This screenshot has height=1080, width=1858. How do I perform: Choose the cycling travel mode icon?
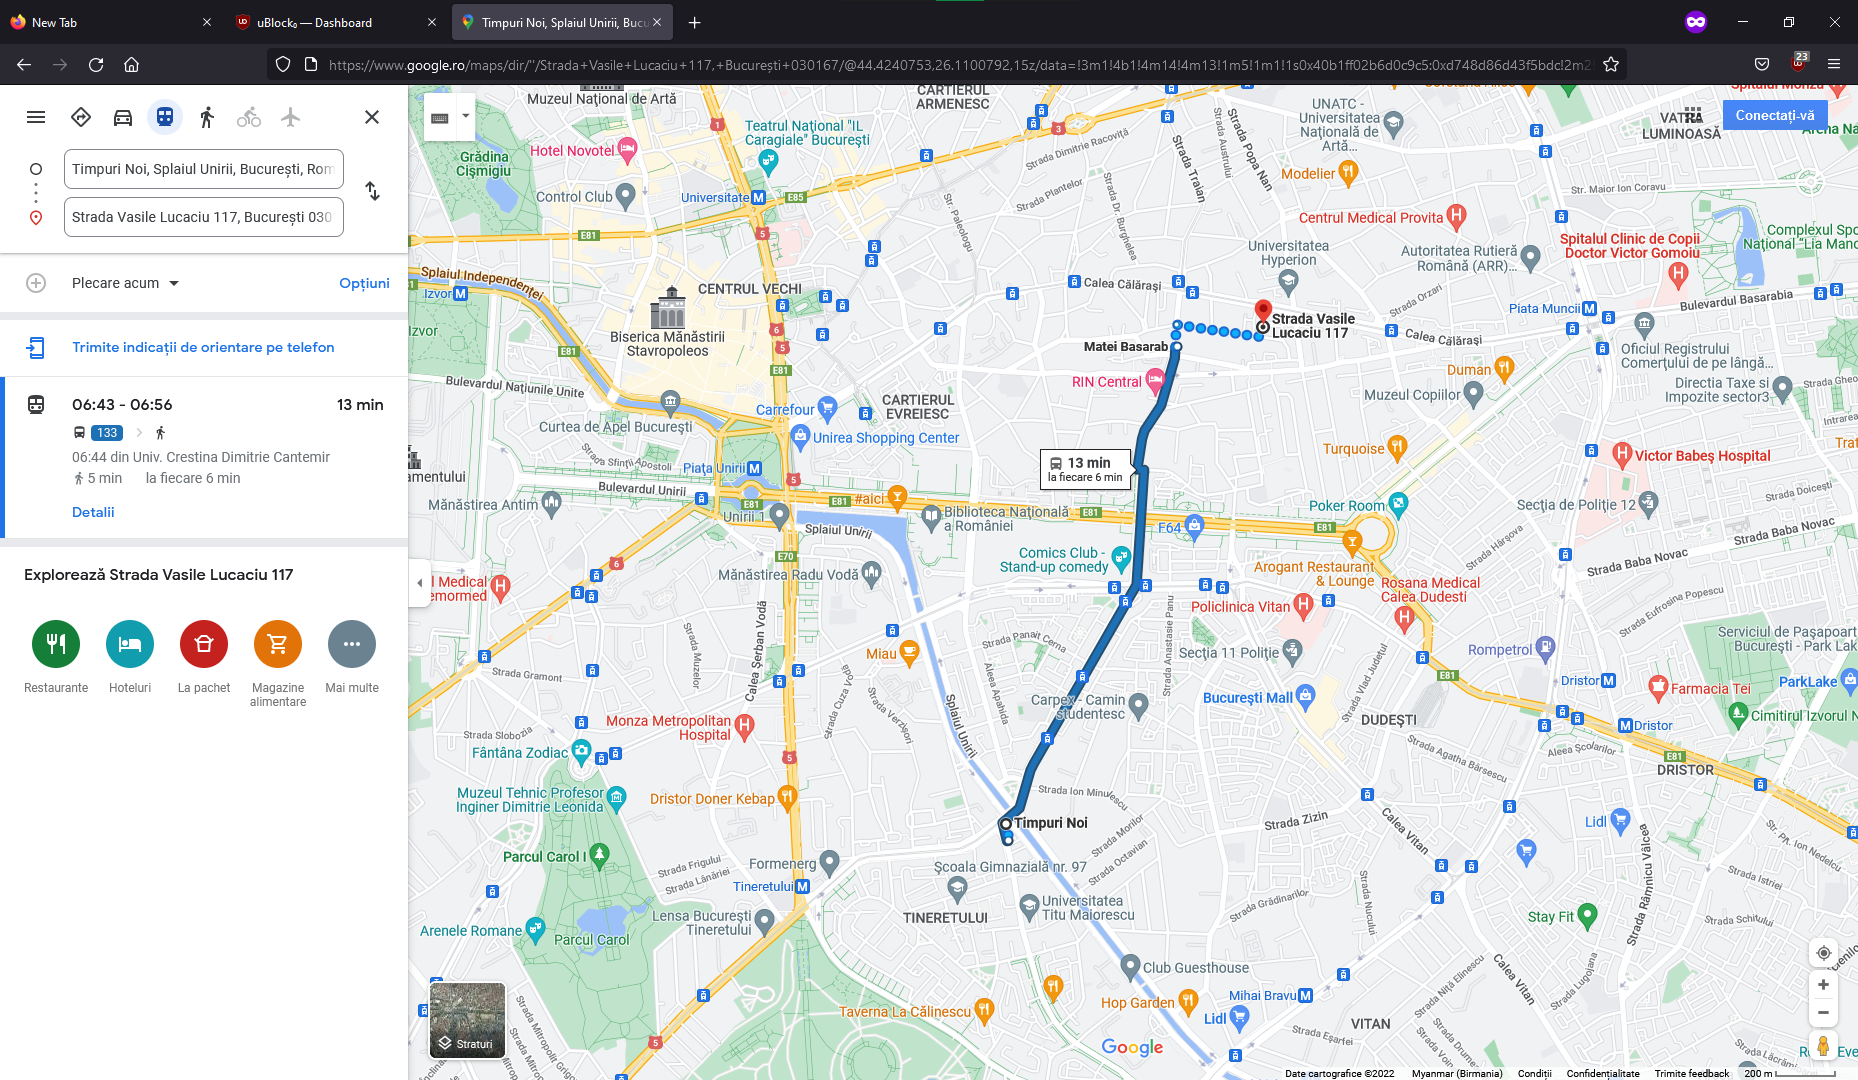tap(249, 117)
